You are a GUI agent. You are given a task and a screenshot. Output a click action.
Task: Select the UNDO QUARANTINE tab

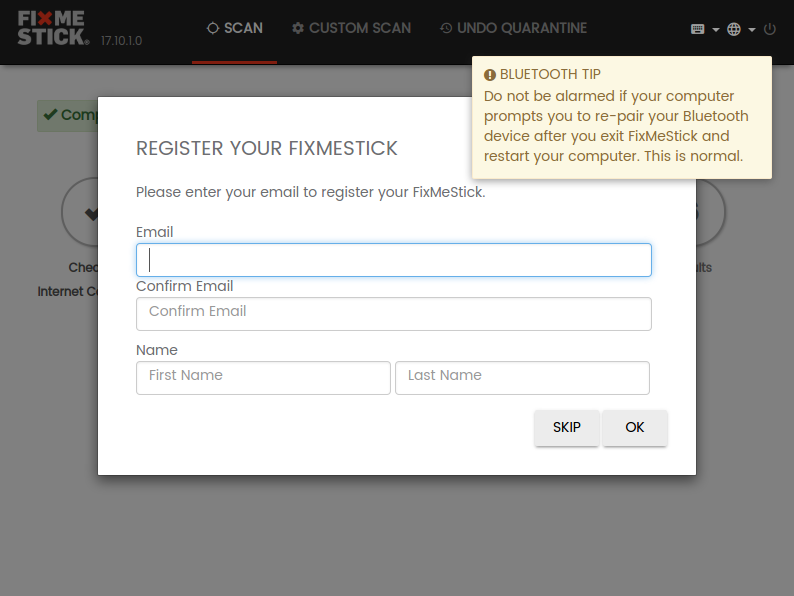[513, 28]
